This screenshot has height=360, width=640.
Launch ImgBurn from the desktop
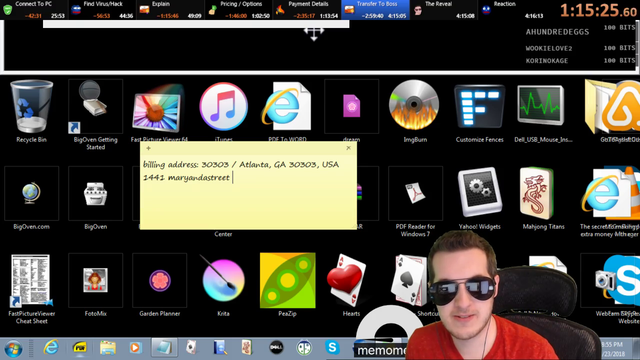(415, 111)
